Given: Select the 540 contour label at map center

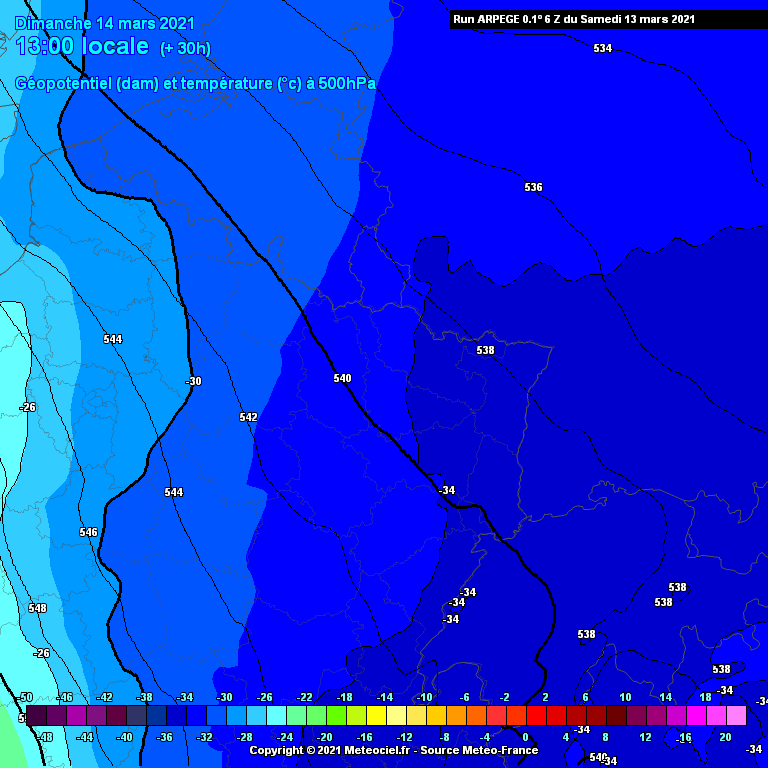Looking at the screenshot, I should [342, 378].
